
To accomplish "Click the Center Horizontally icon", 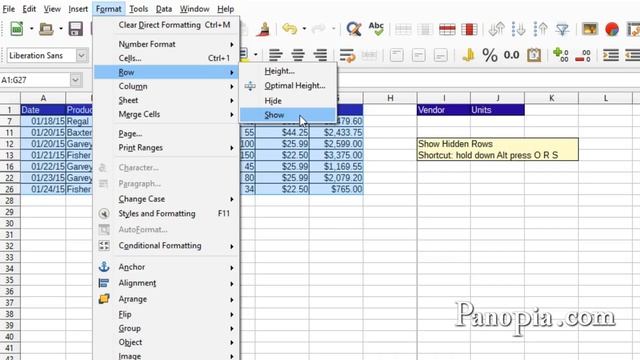I will [298, 55].
